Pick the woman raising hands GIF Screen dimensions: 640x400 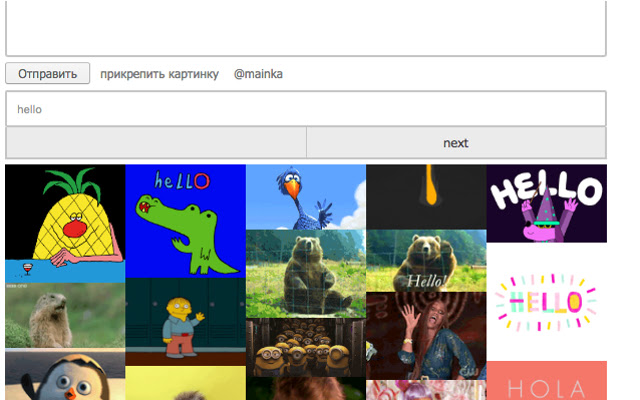(426, 336)
